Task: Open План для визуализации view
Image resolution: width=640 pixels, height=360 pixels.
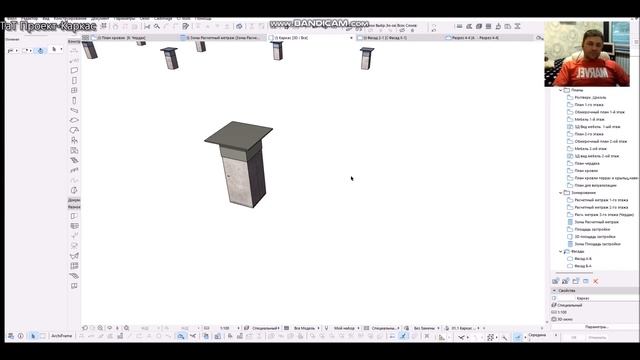Action: click(x=595, y=186)
